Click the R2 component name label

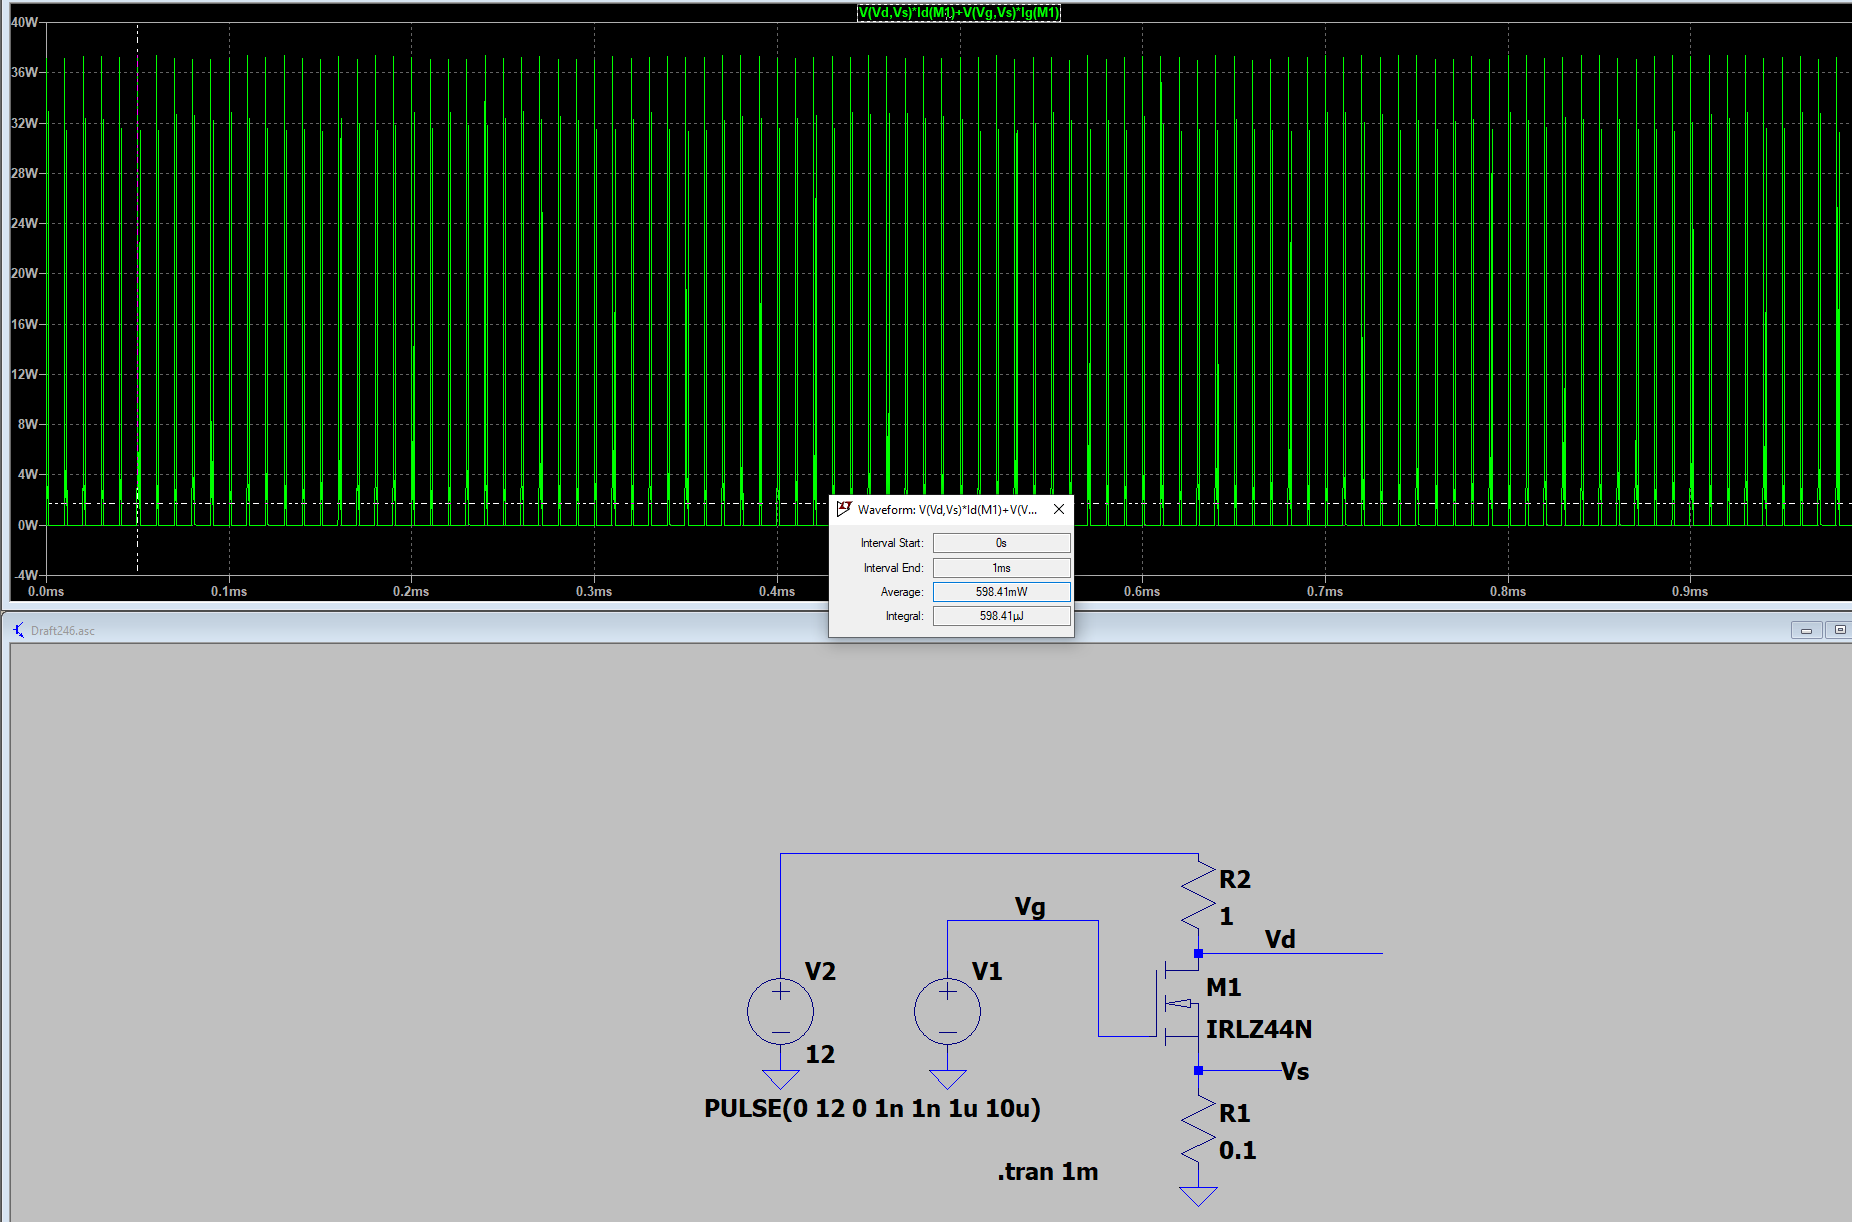click(1235, 880)
